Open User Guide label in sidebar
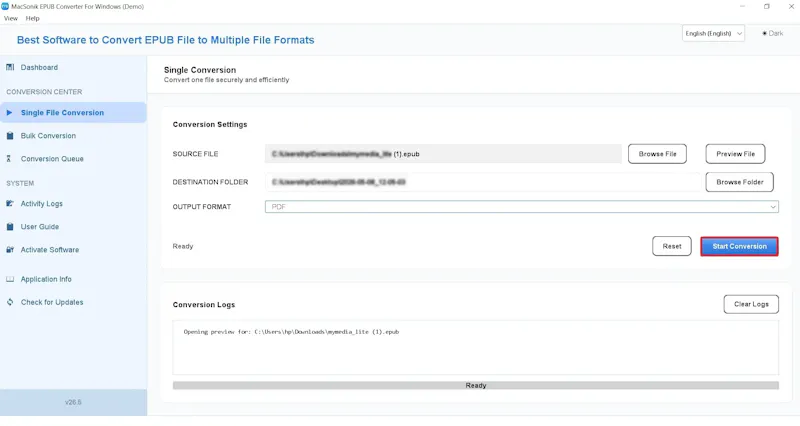Viewport: 800px width, 426px height. click(x=40, y=227)
